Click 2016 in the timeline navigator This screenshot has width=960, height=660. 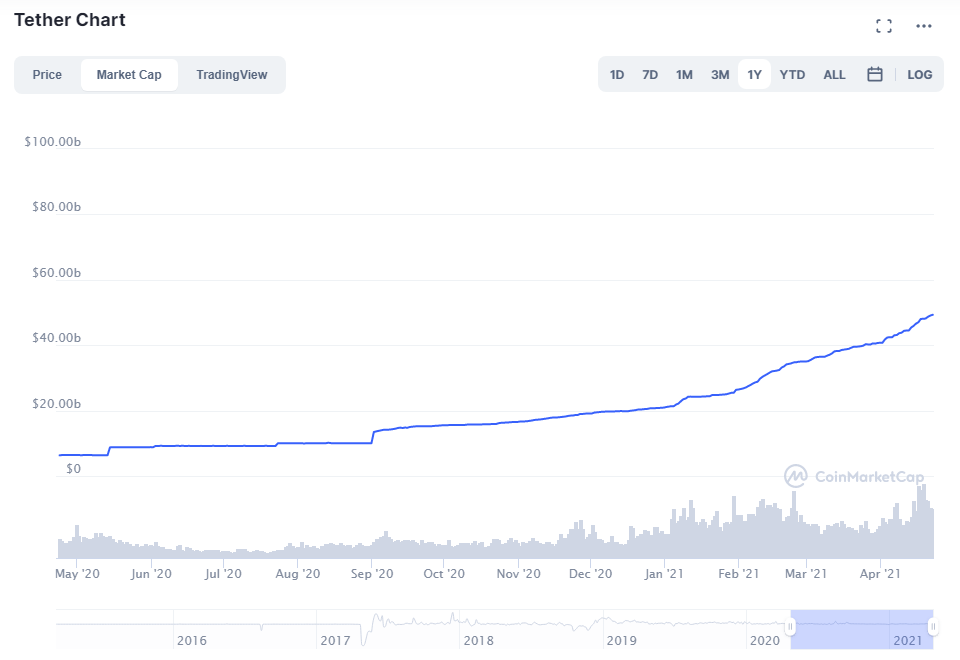[192, 640]
